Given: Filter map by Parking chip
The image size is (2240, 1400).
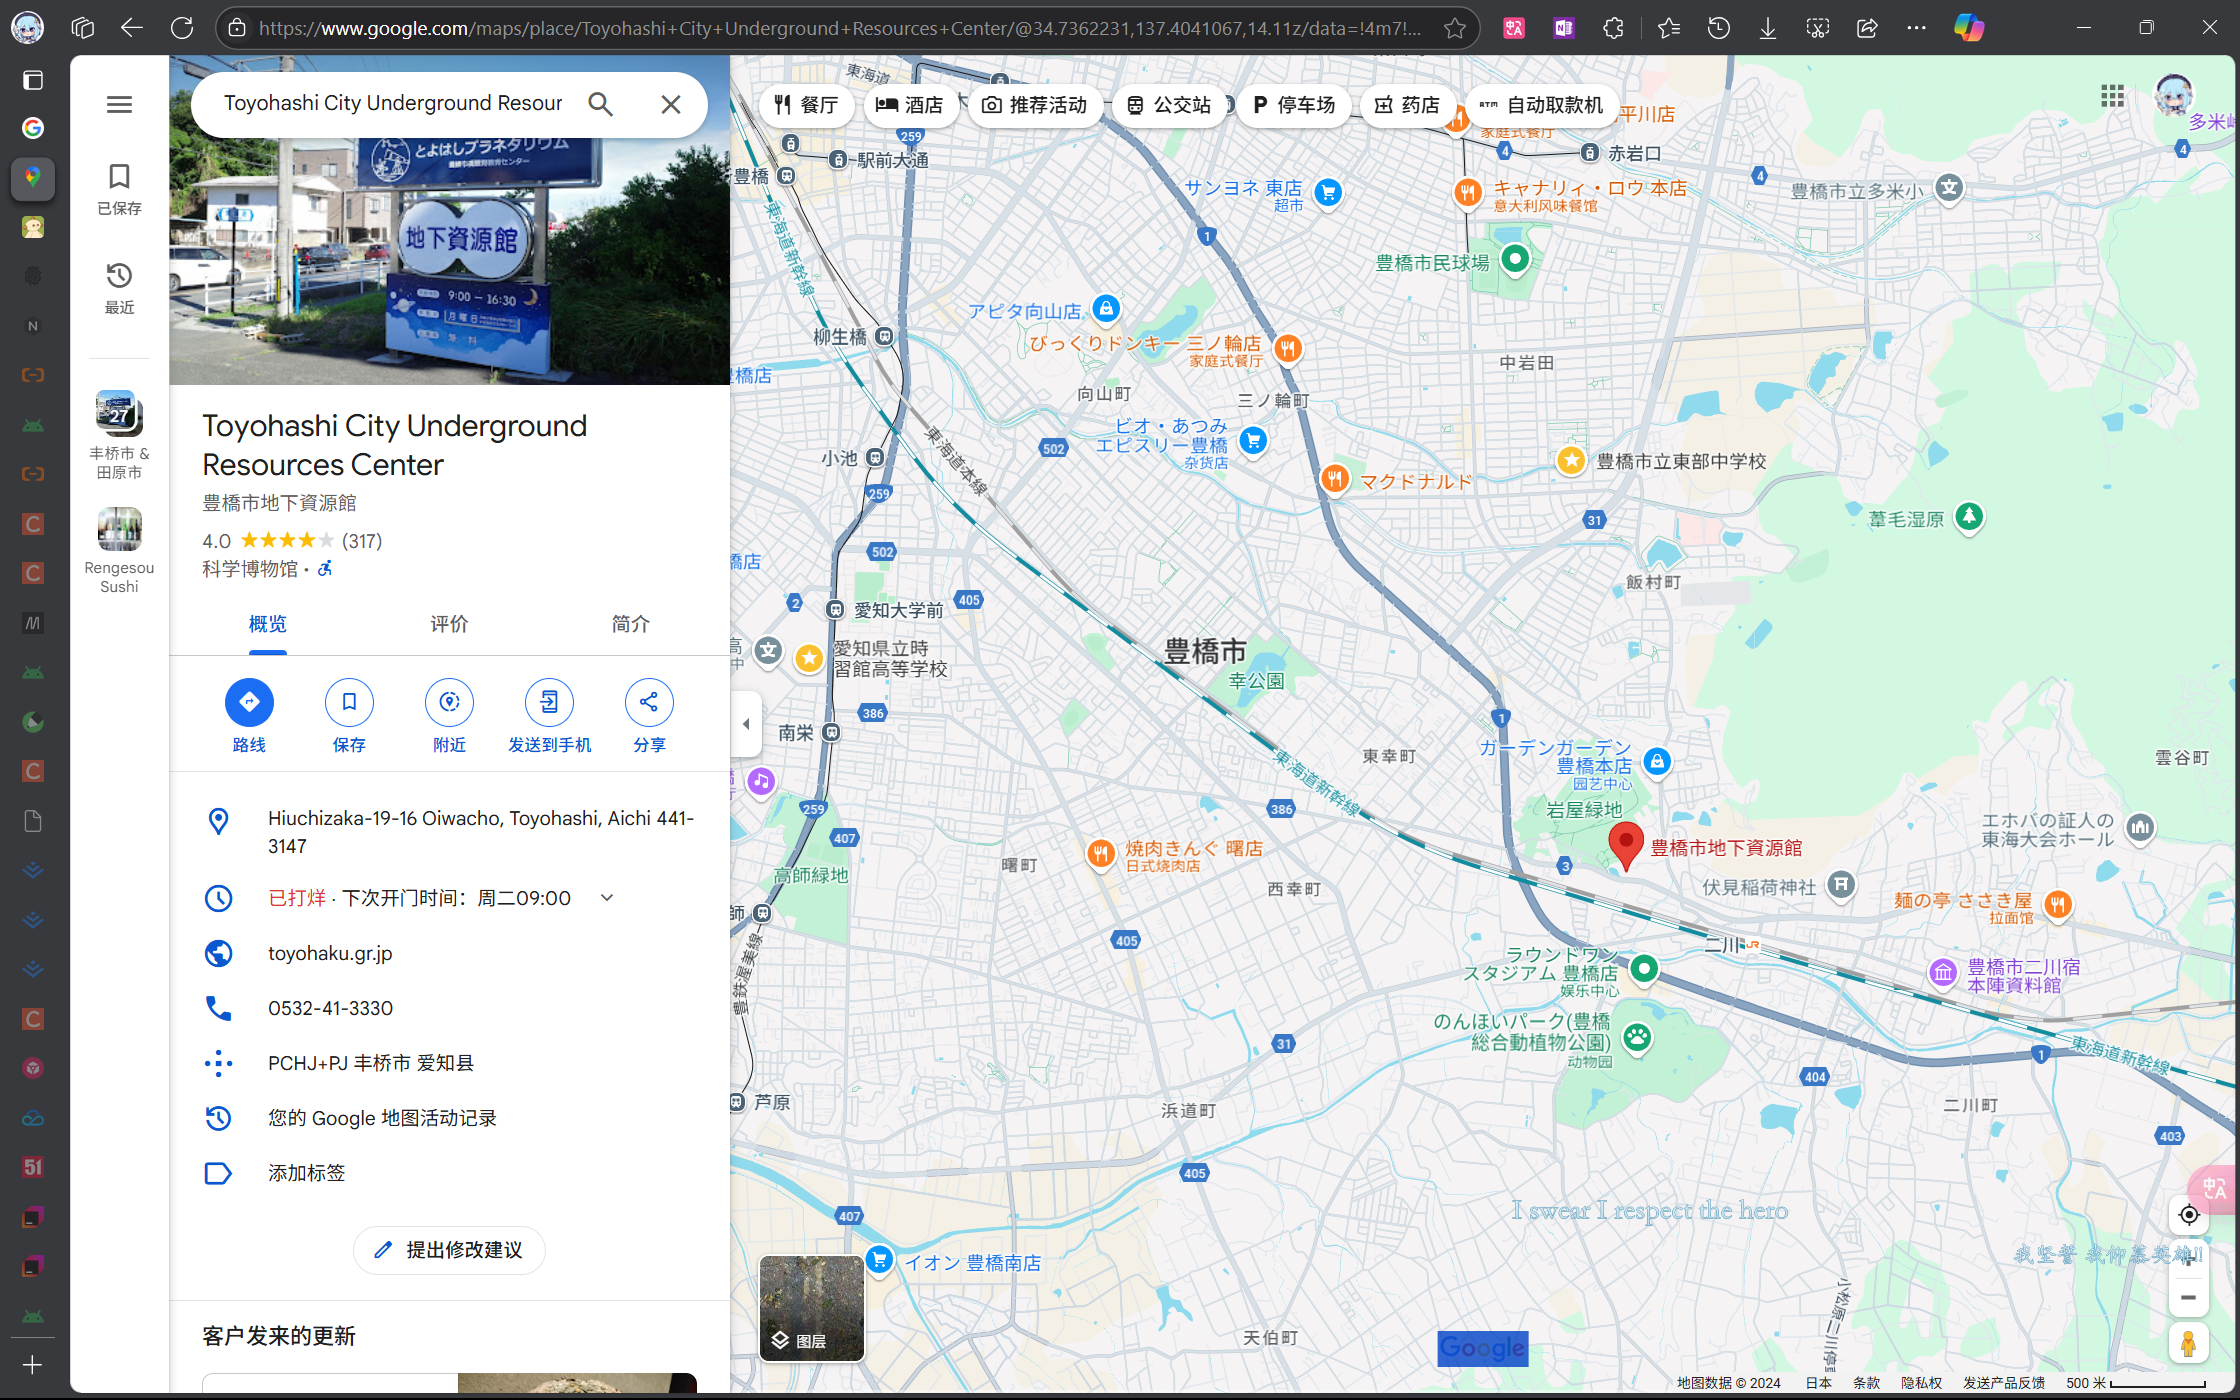Looking at the screenshot, I should 1294,105.
